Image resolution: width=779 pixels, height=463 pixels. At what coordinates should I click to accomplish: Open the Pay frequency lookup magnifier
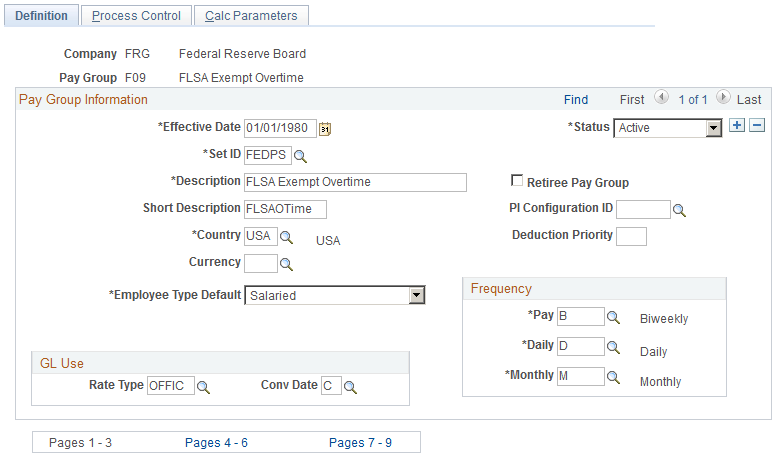point(613,317)
